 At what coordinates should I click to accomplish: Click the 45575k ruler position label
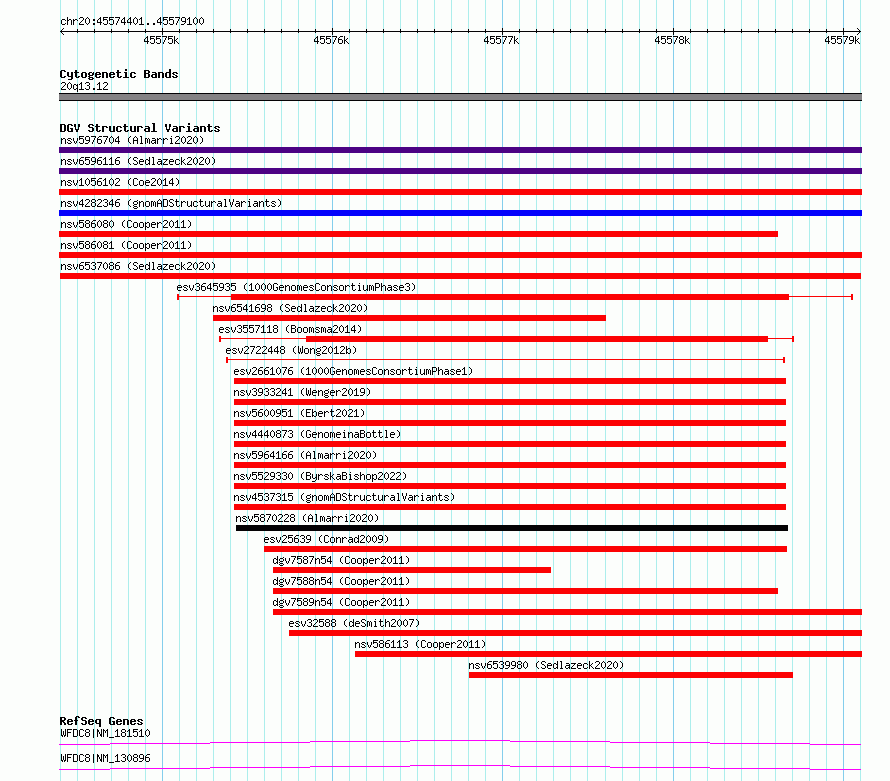pos(161,40)
